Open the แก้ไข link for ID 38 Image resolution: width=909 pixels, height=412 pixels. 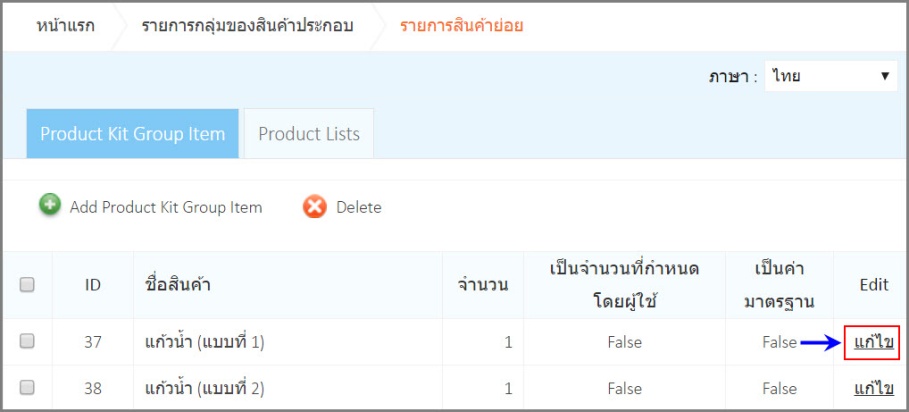874,388
